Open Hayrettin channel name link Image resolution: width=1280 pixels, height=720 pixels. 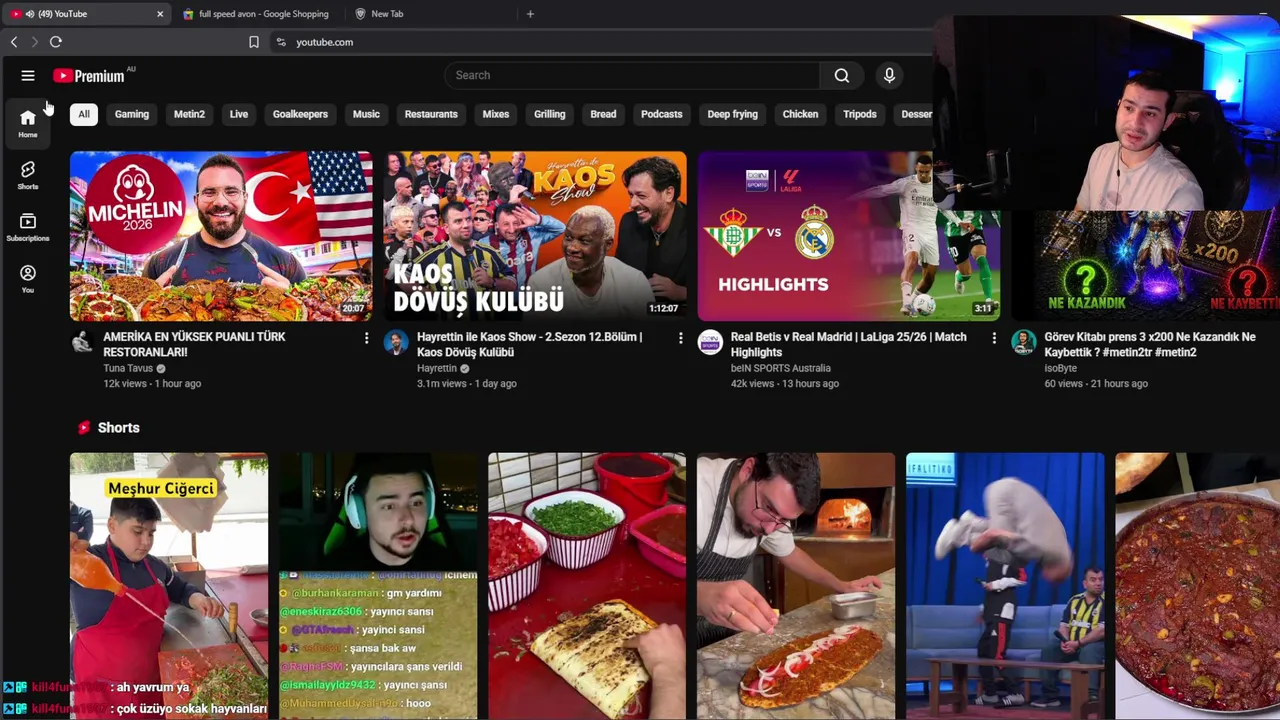coord(437,368)
